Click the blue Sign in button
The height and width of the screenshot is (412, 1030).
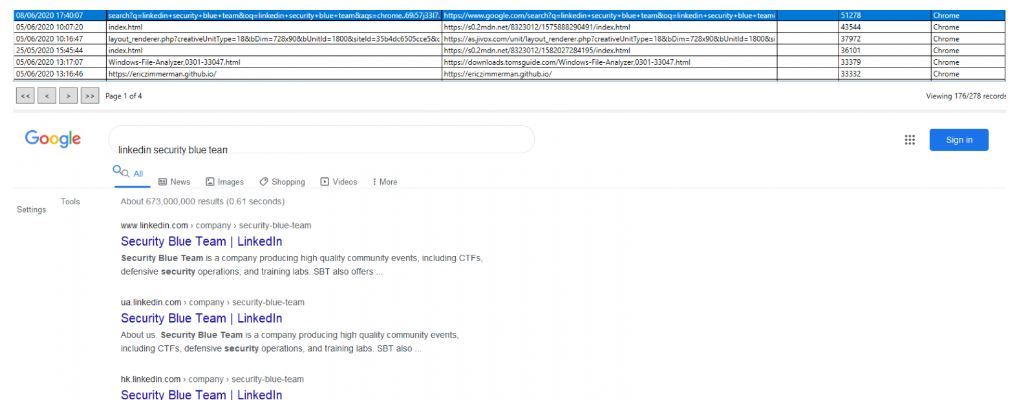pos(958,139)
